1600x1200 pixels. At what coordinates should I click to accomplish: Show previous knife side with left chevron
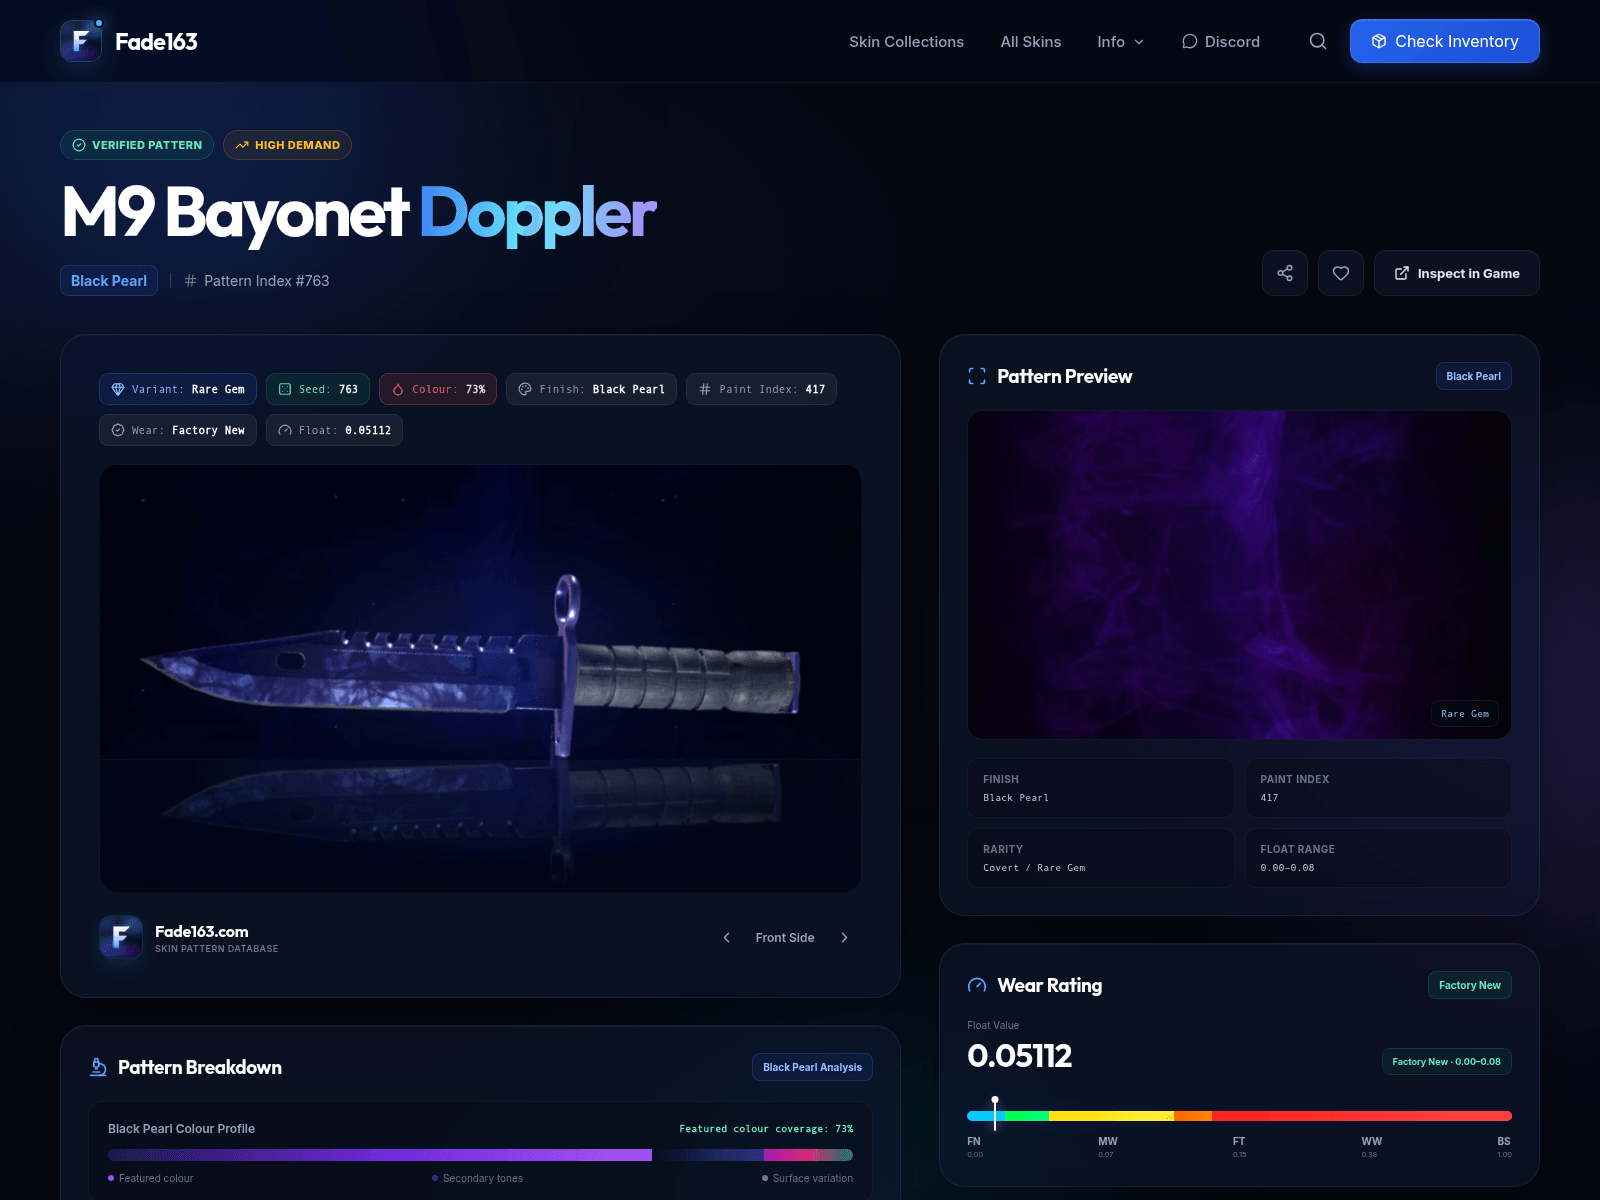pos(727,937)
